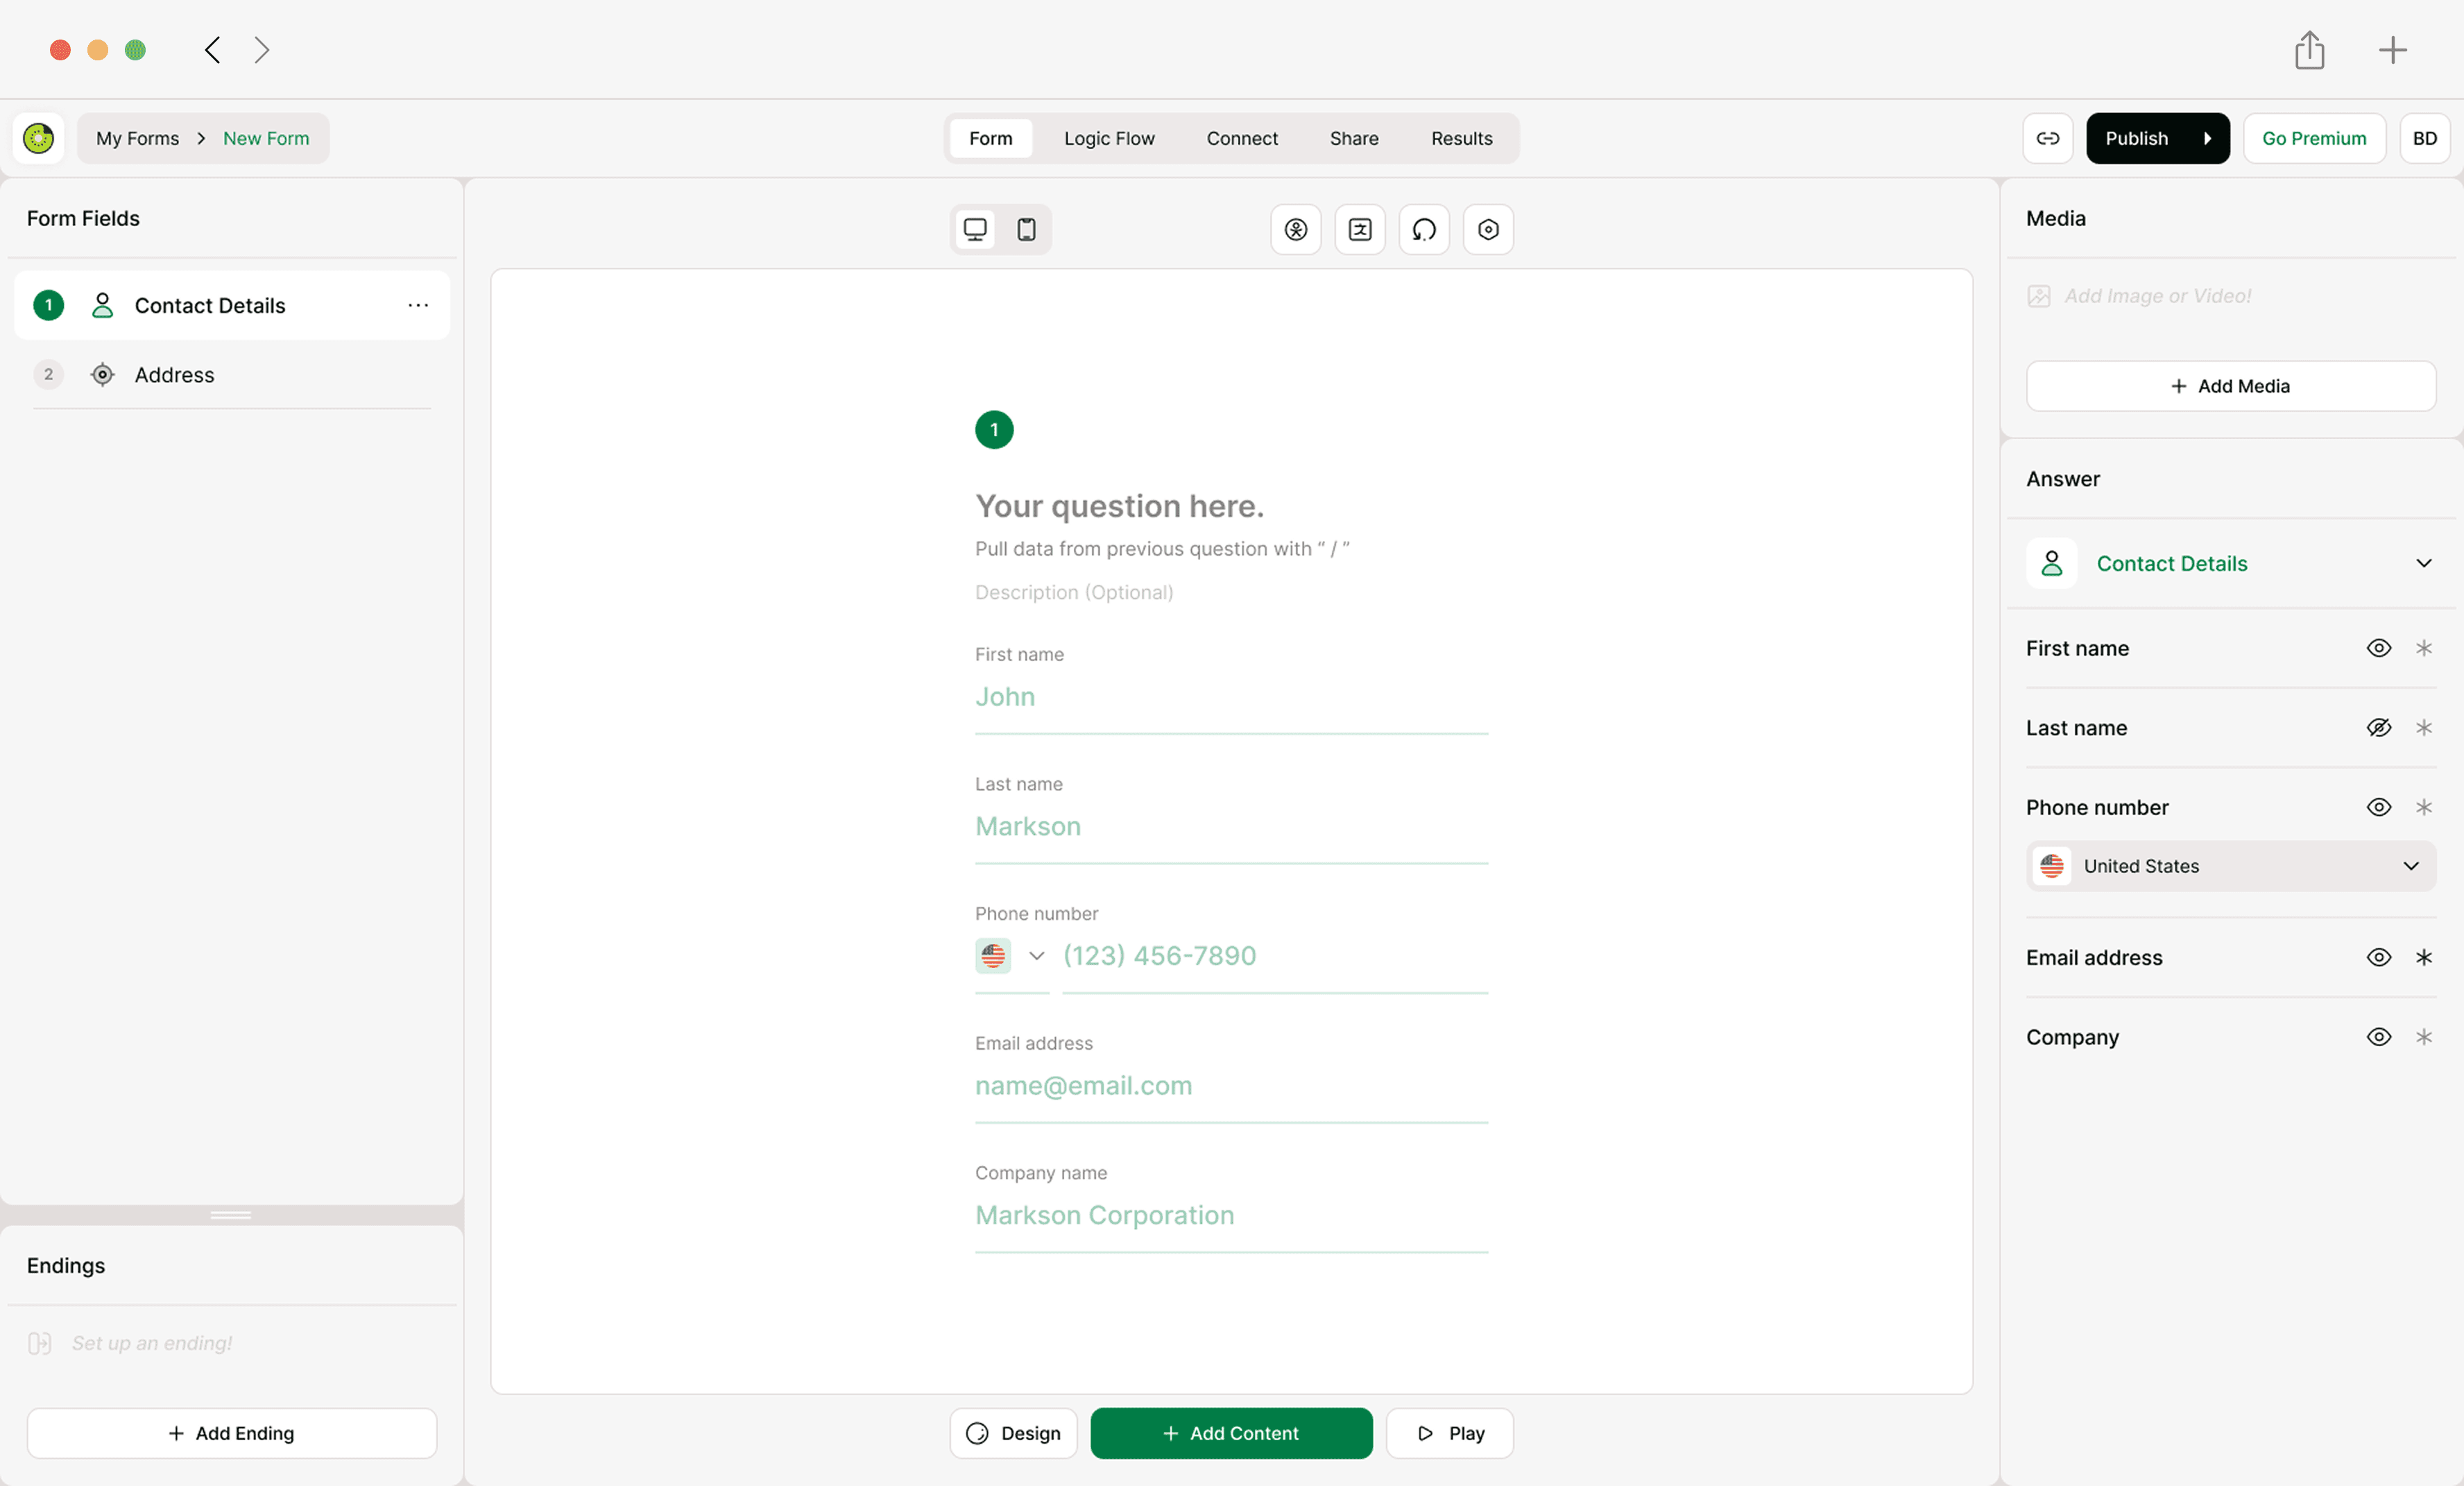Click the Publish button
The height and width of the screenshot is (1486, 2464).
tap(2137, 138)
